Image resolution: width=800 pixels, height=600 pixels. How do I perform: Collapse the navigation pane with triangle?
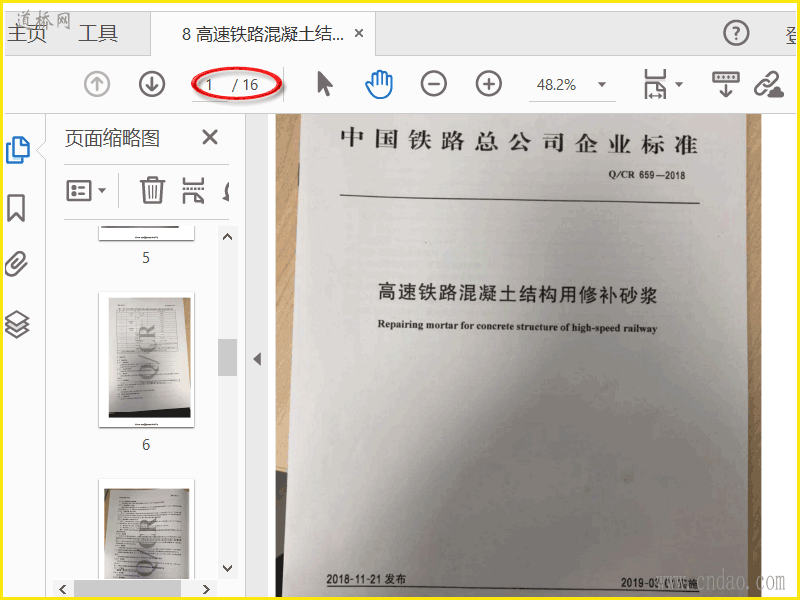[257, 359]
